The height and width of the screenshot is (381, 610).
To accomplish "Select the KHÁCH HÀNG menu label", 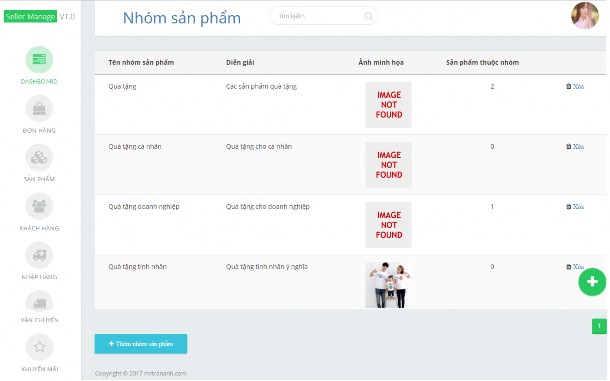I will point(39,228).
